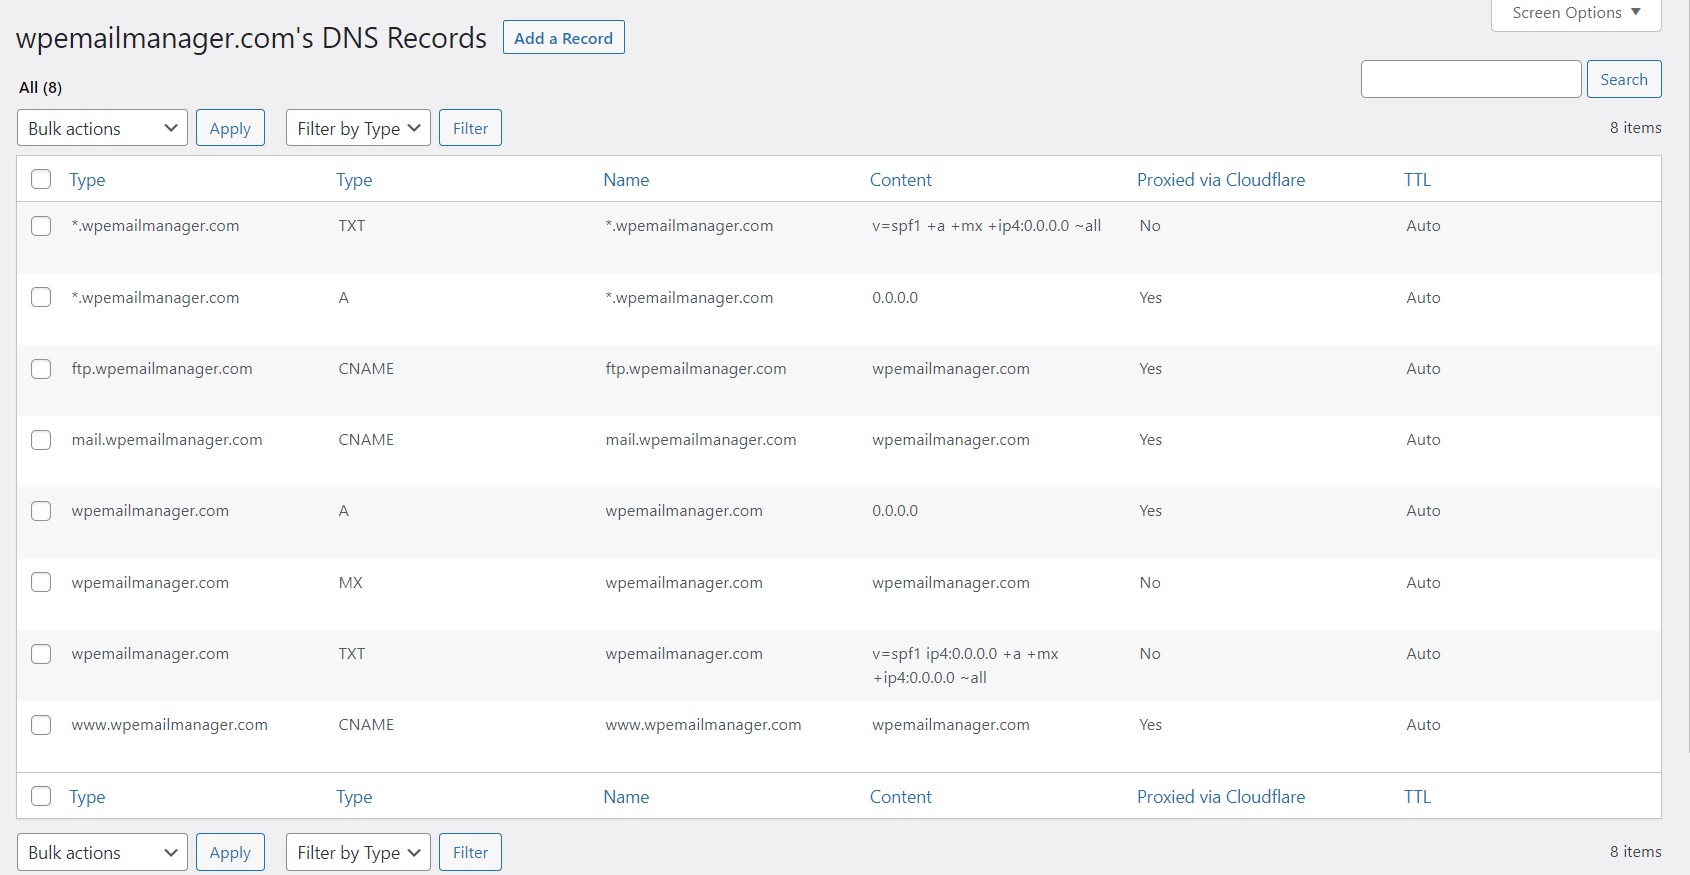The image size is (1690, 875).
Task: Click the second Type column header
Action: [x=354, y=180]
